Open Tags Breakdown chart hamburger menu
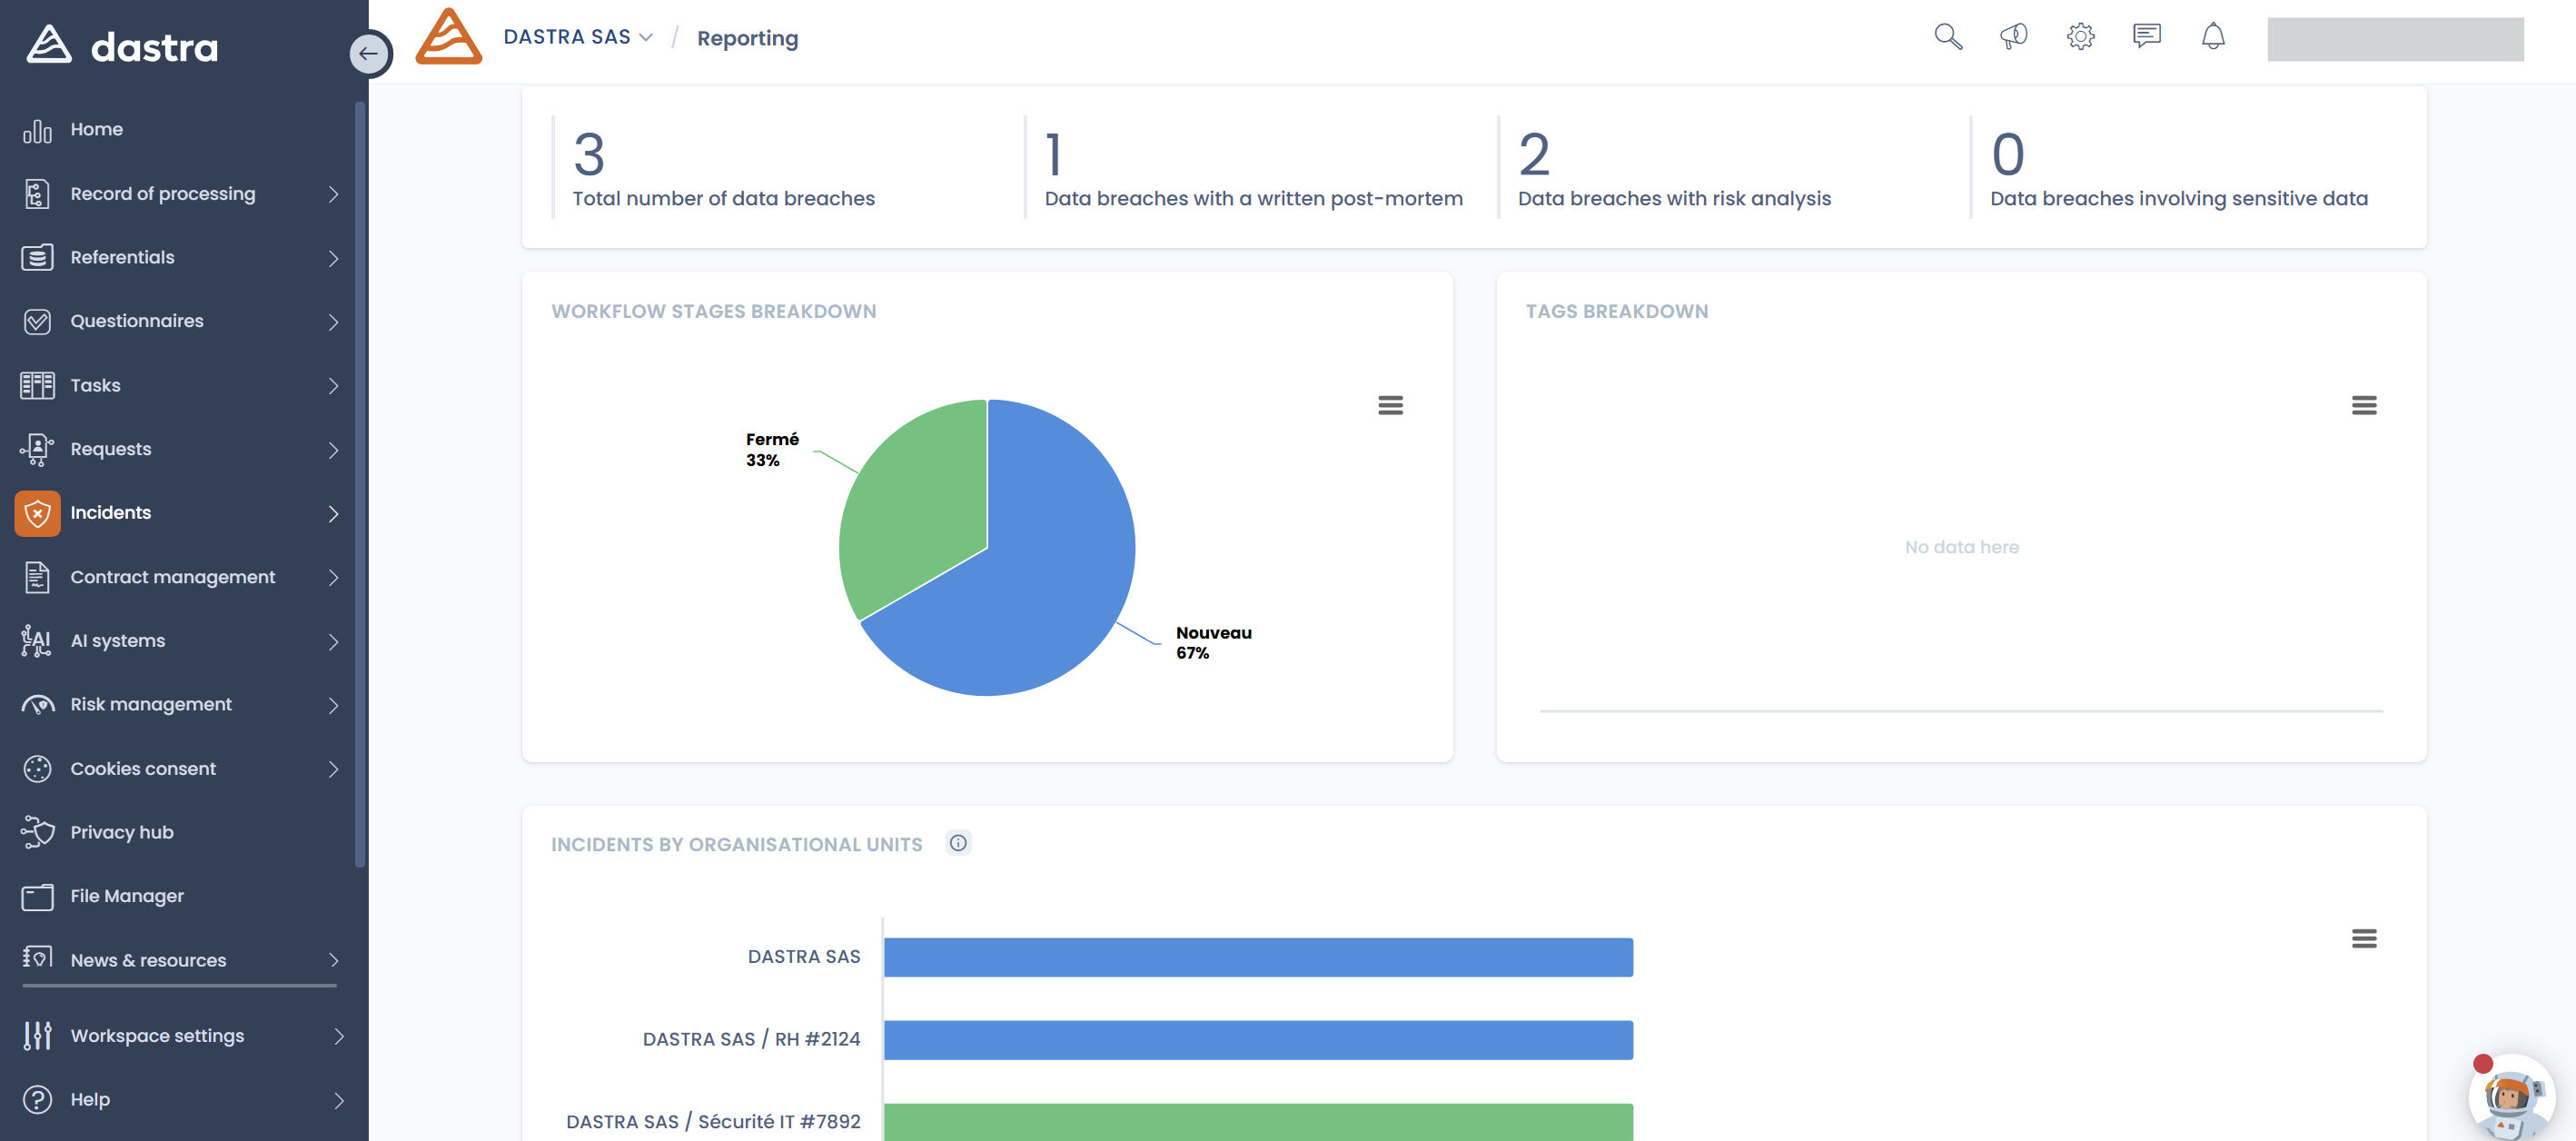This screenshot has width=2576, height=1141. (2363, 405)
